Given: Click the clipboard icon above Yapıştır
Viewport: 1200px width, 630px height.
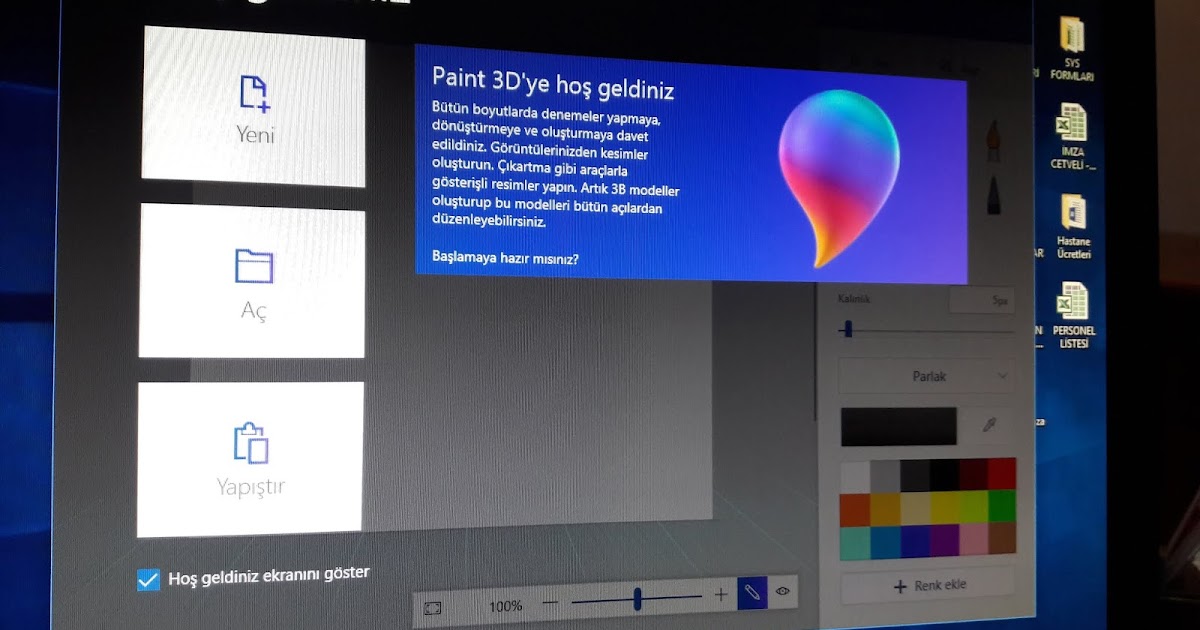Looking at the screenshot, I should (x=251, y=443).
